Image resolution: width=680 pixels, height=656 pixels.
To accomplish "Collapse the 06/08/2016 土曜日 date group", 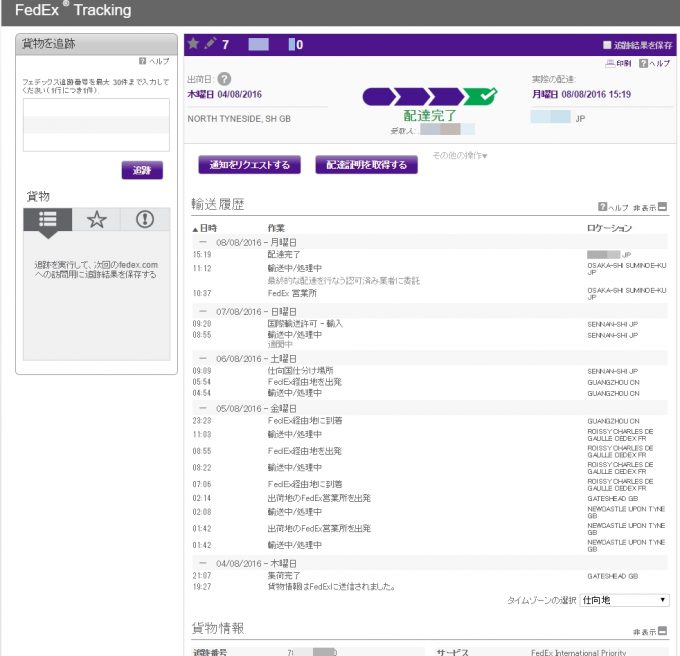I will click(x=203, y=359).
